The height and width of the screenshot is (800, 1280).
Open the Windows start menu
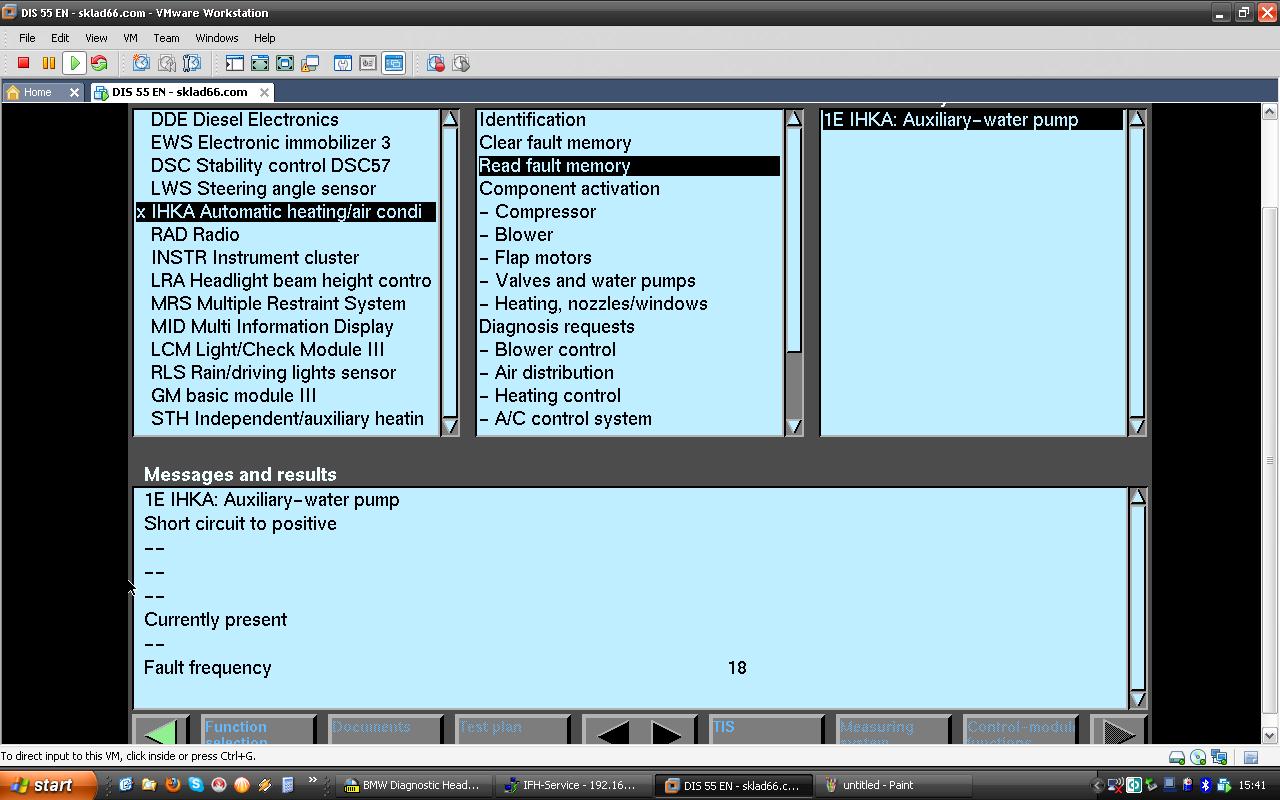pos(48,785)
